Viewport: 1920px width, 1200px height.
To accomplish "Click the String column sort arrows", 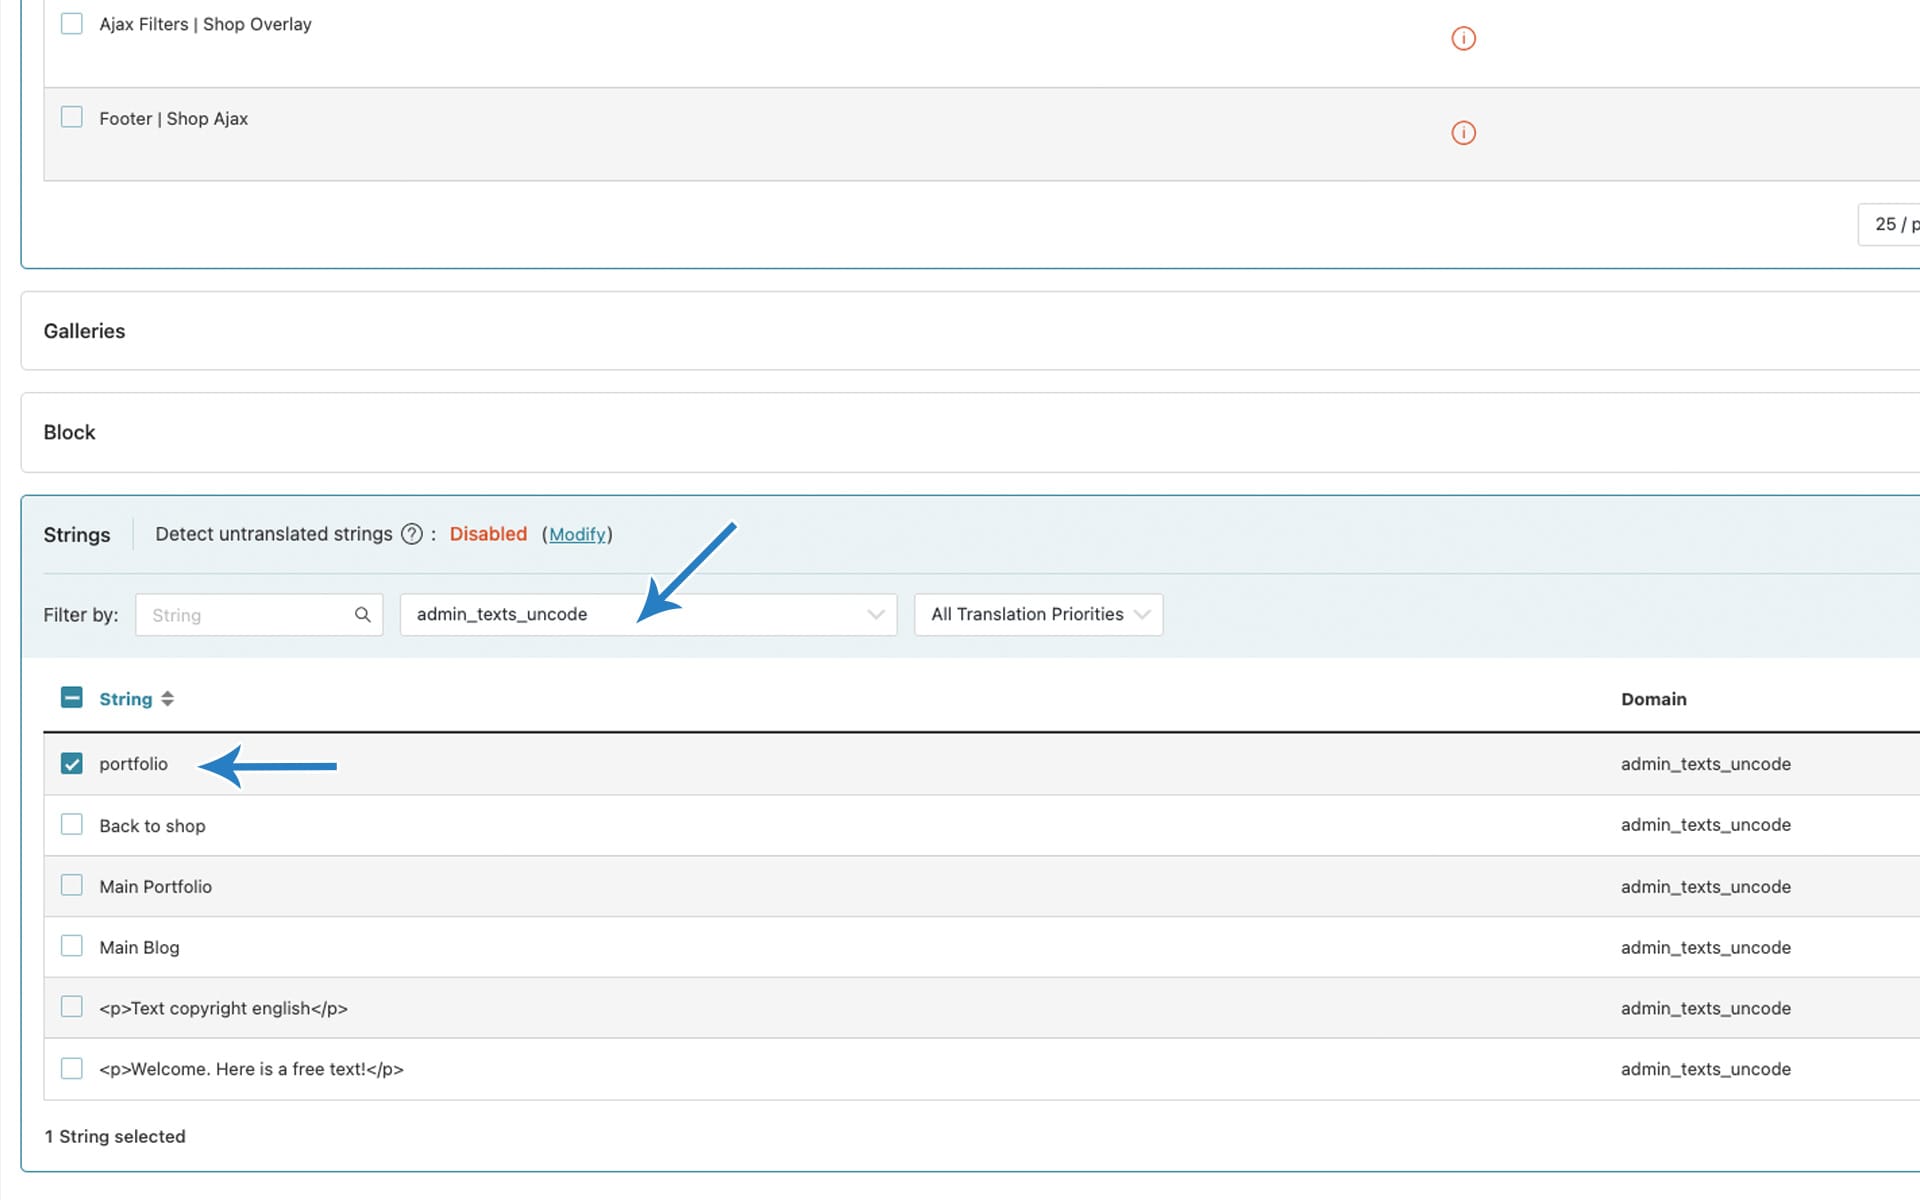I will [168, 699].
